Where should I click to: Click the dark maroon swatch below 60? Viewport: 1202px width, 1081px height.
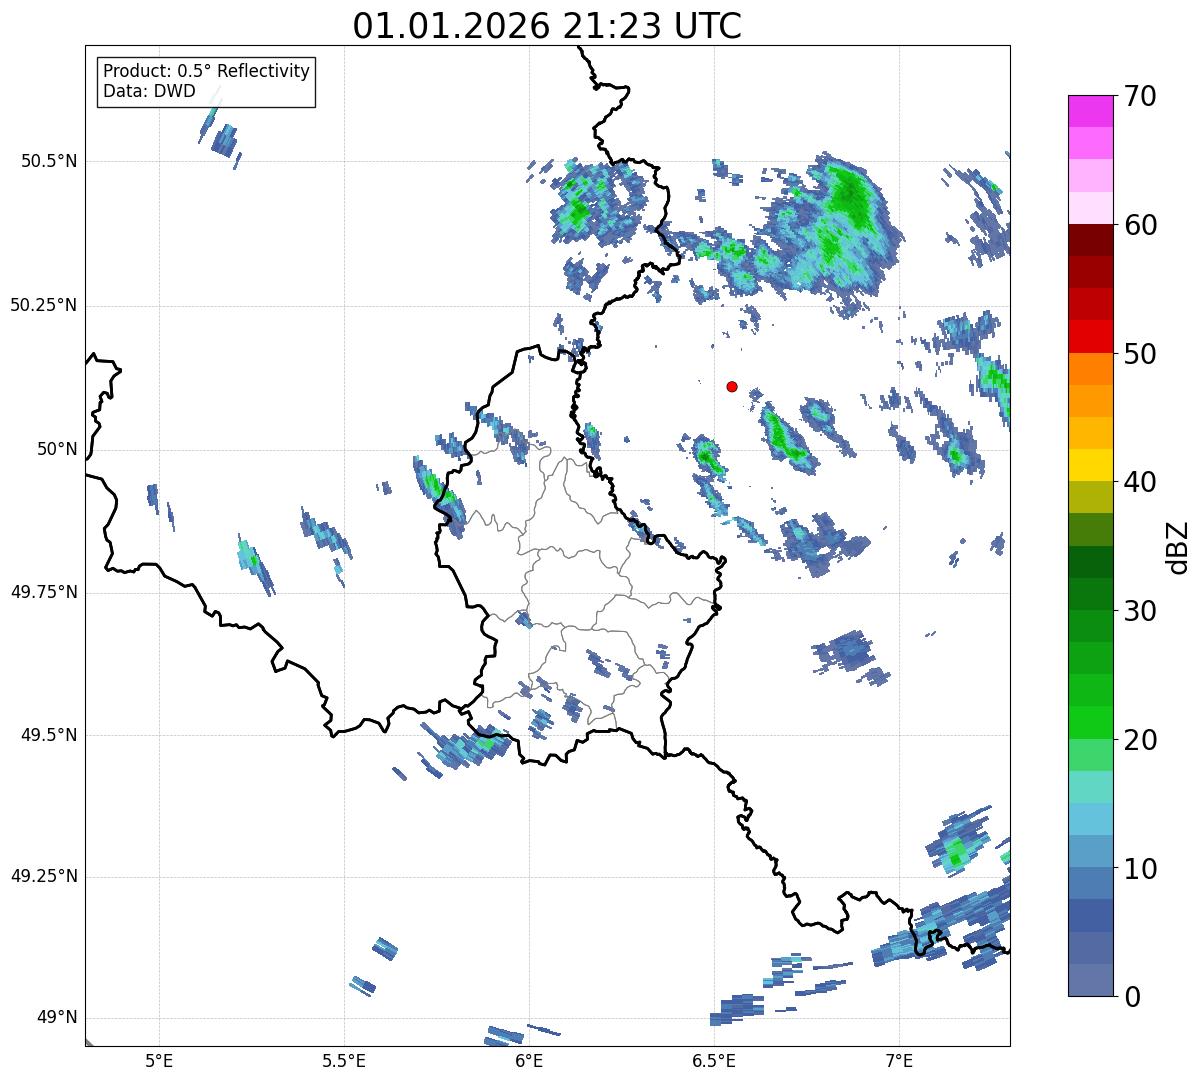pos(1090,240)
